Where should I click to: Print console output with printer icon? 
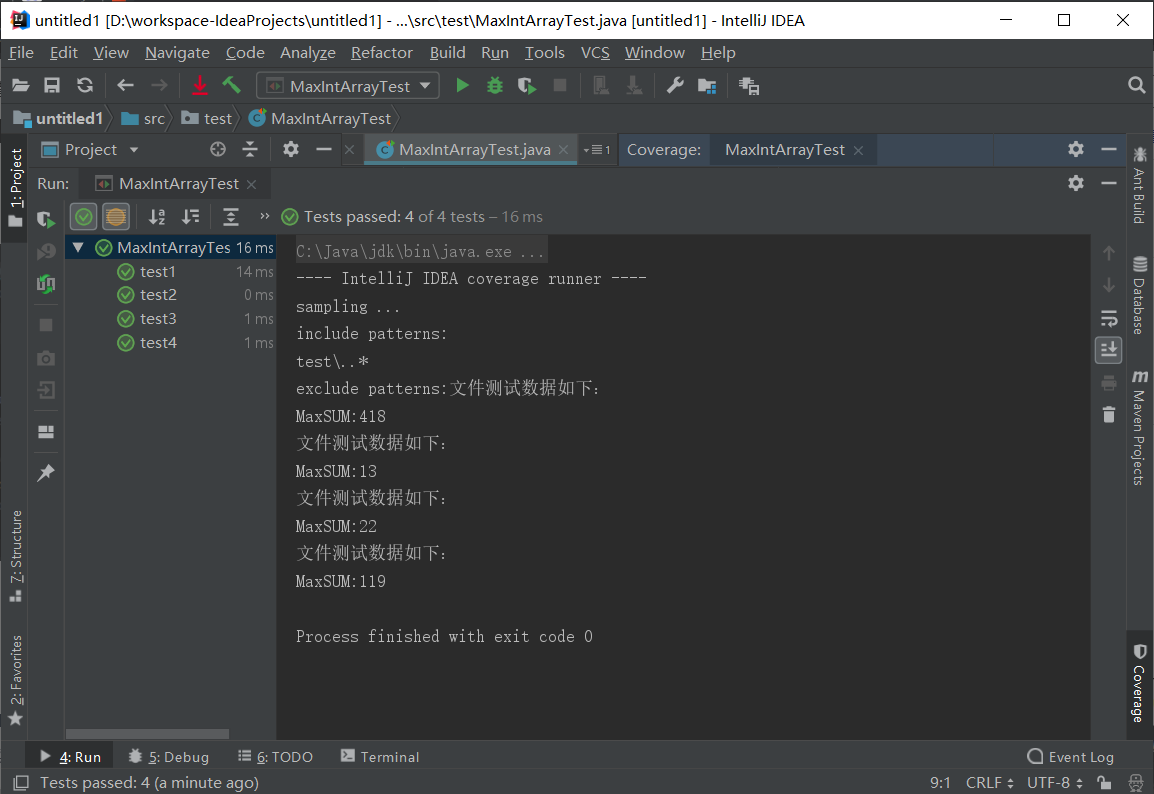pos(1109,383)
